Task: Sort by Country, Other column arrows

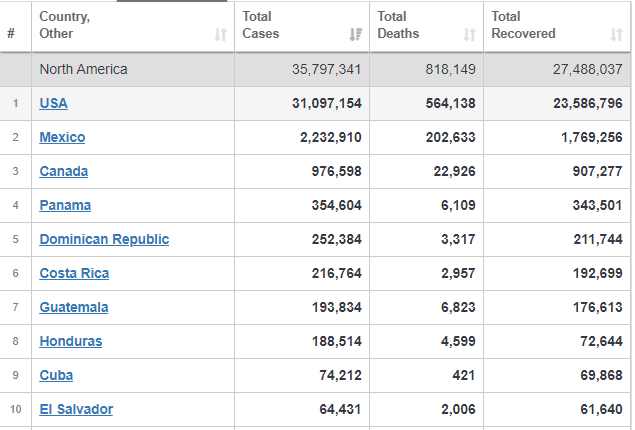Action: [x=221, y=35]
